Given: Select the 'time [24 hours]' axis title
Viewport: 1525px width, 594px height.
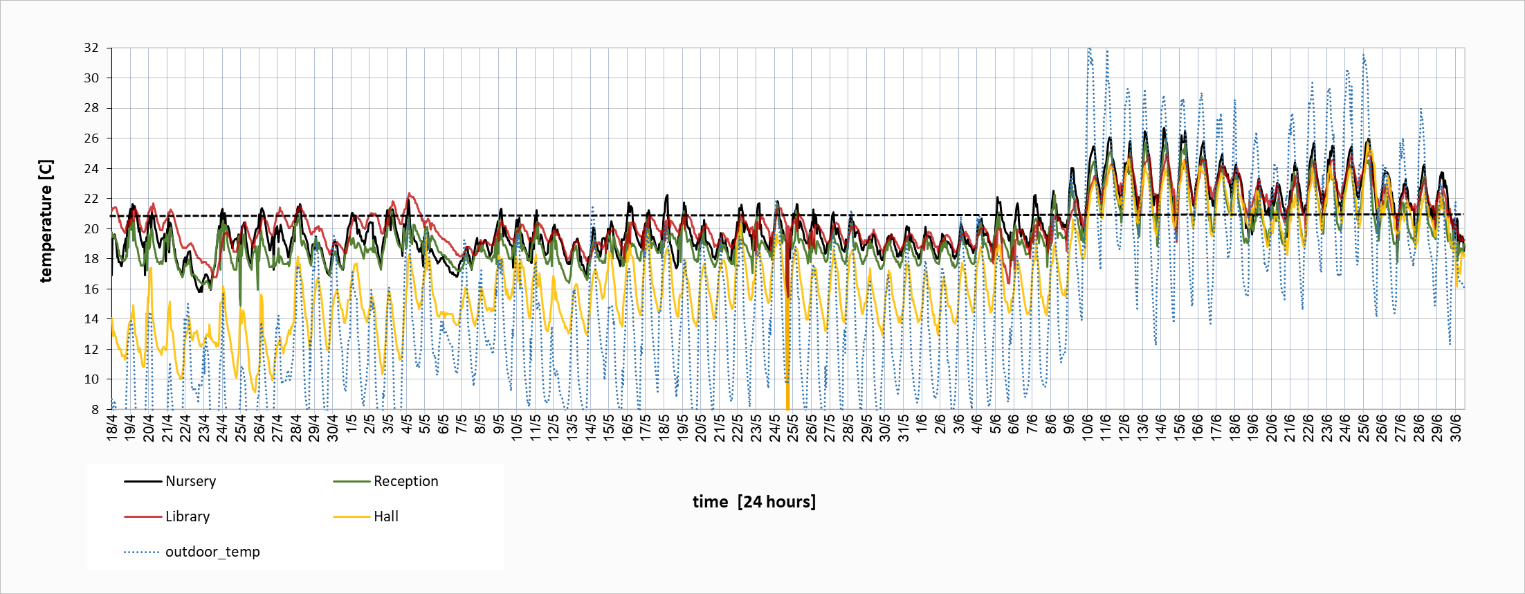Looking at the screenshot, I should click(754, 502).
